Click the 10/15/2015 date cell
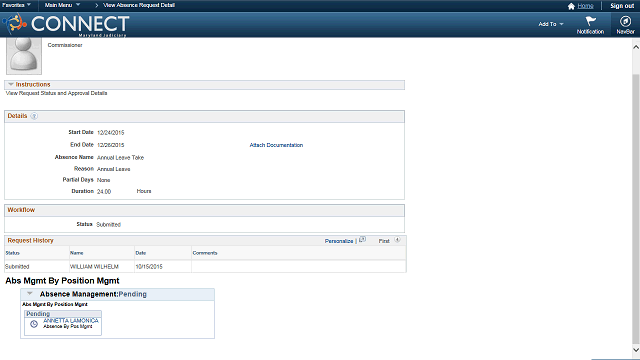The height and width of the screenshot is (360, 640). pos(149,267)
